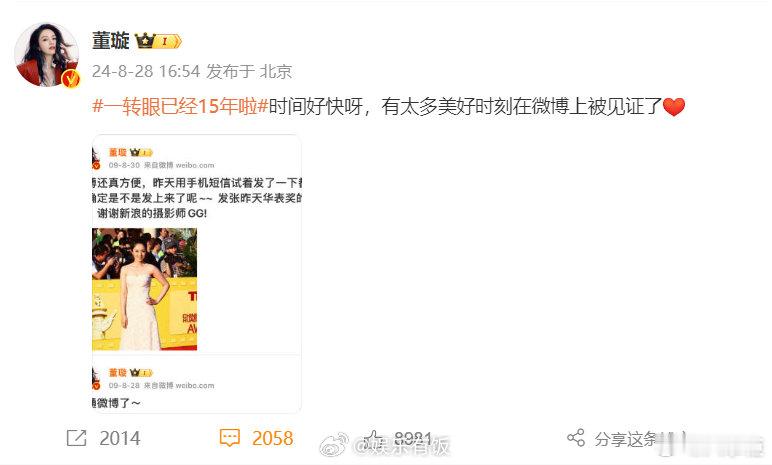Click the red heart emoji in post
772x465 pixels.
674,106
